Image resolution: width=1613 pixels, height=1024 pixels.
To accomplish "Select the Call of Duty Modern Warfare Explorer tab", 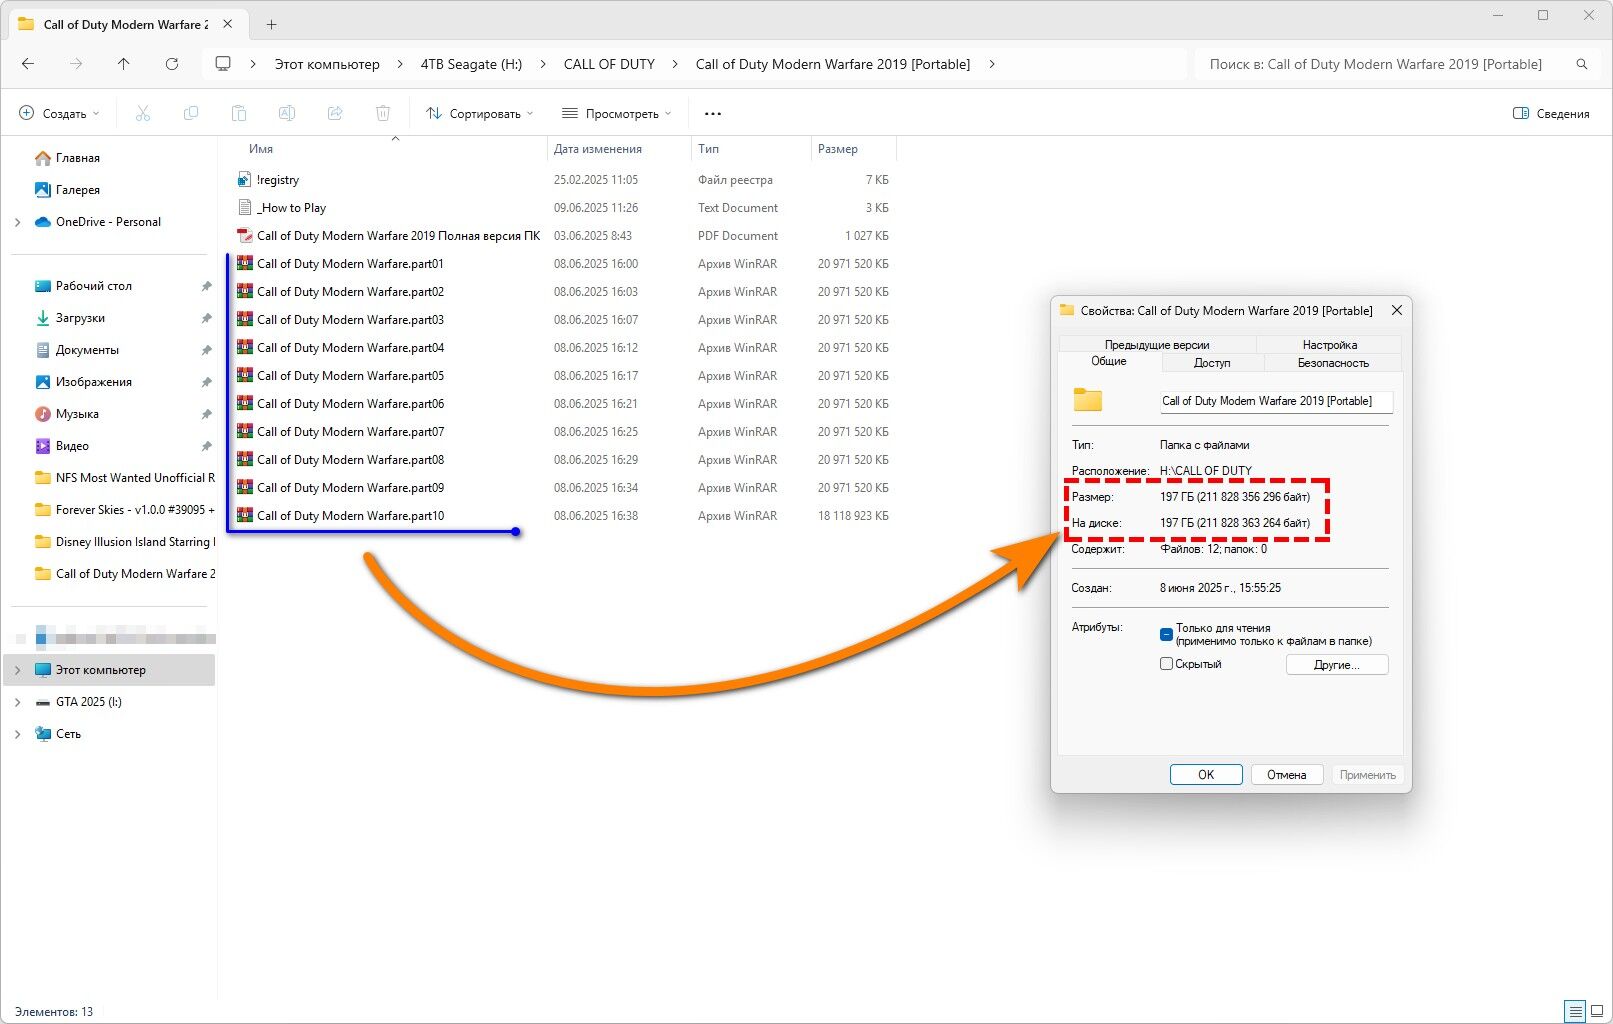I will [126, 25].
